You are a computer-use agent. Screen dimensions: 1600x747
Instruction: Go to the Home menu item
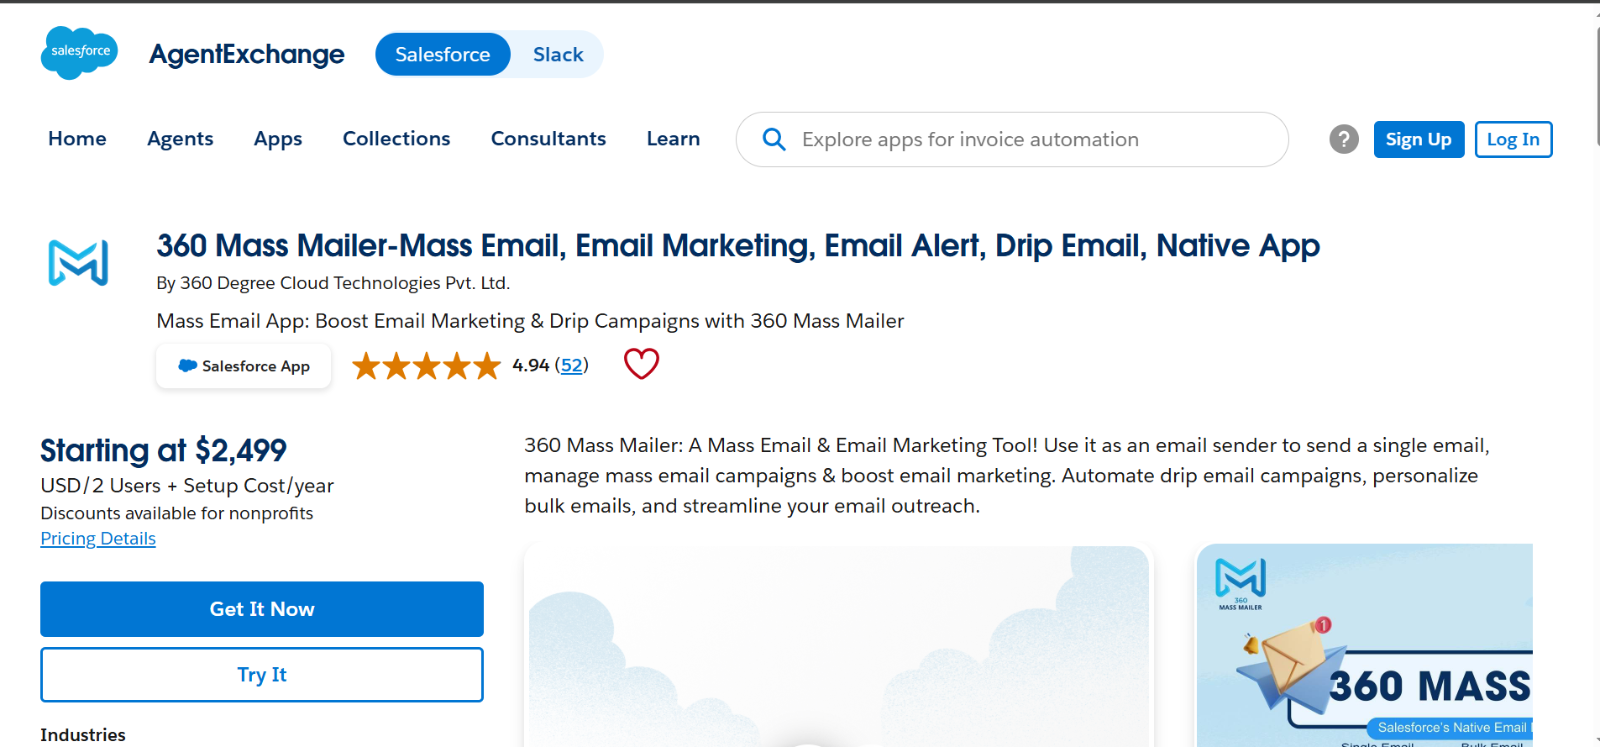coord(77,139)
